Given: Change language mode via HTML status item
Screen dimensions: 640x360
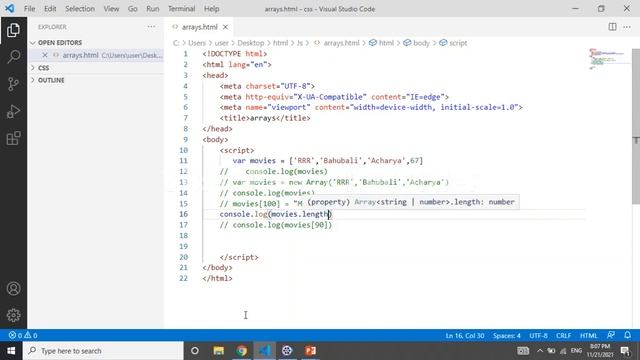Looking at the screenshot, I should coord(589,336).
